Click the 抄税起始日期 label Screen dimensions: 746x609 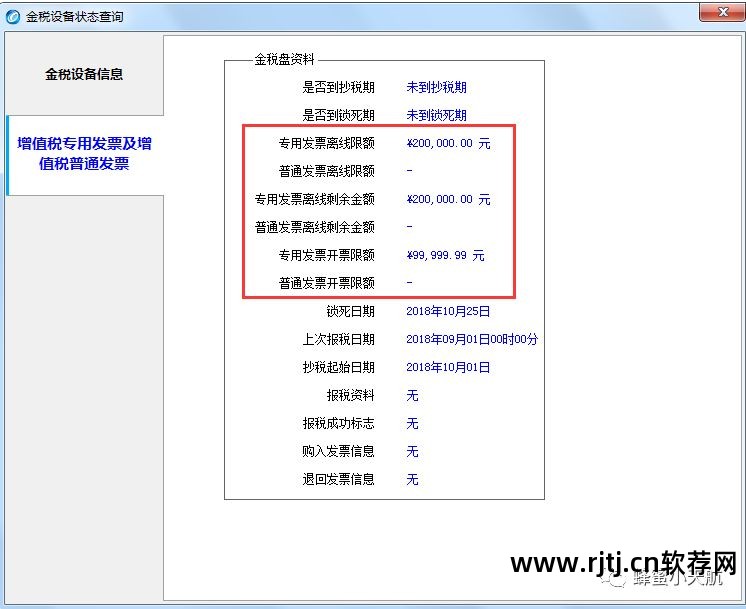pos(338,367)
